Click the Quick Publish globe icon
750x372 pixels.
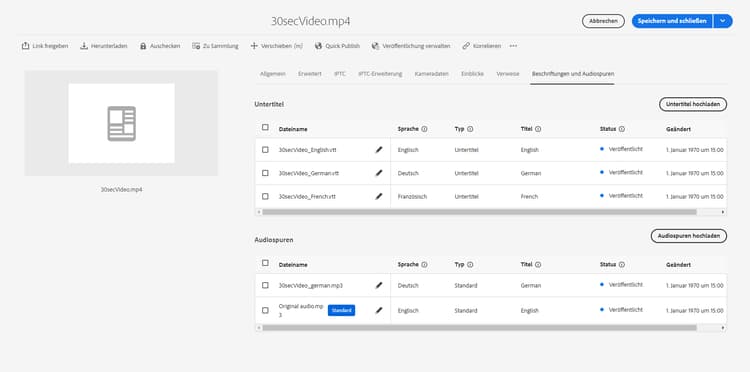click(319, 46)
